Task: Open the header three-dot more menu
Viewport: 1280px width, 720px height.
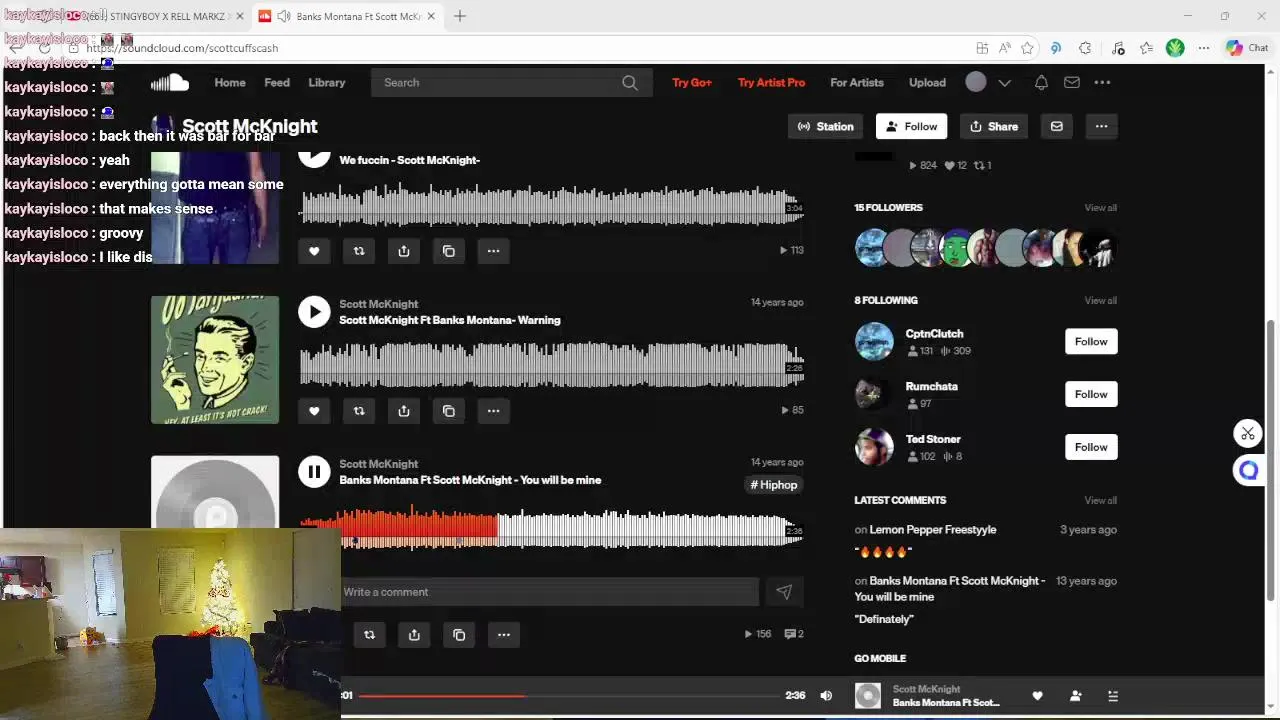Action: 1102,83
